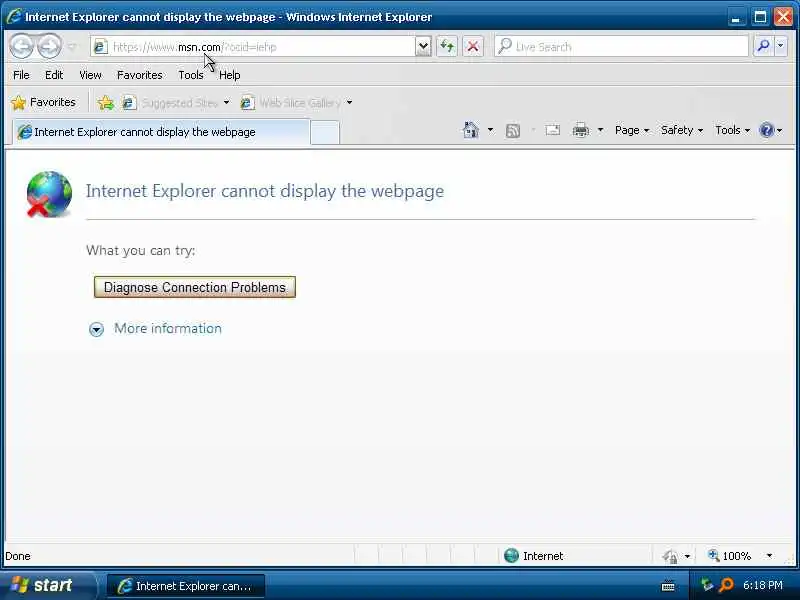Screen dimensions: 800x600
Task: Click the Forward navigation arrow button
Action: click(49, 46)
